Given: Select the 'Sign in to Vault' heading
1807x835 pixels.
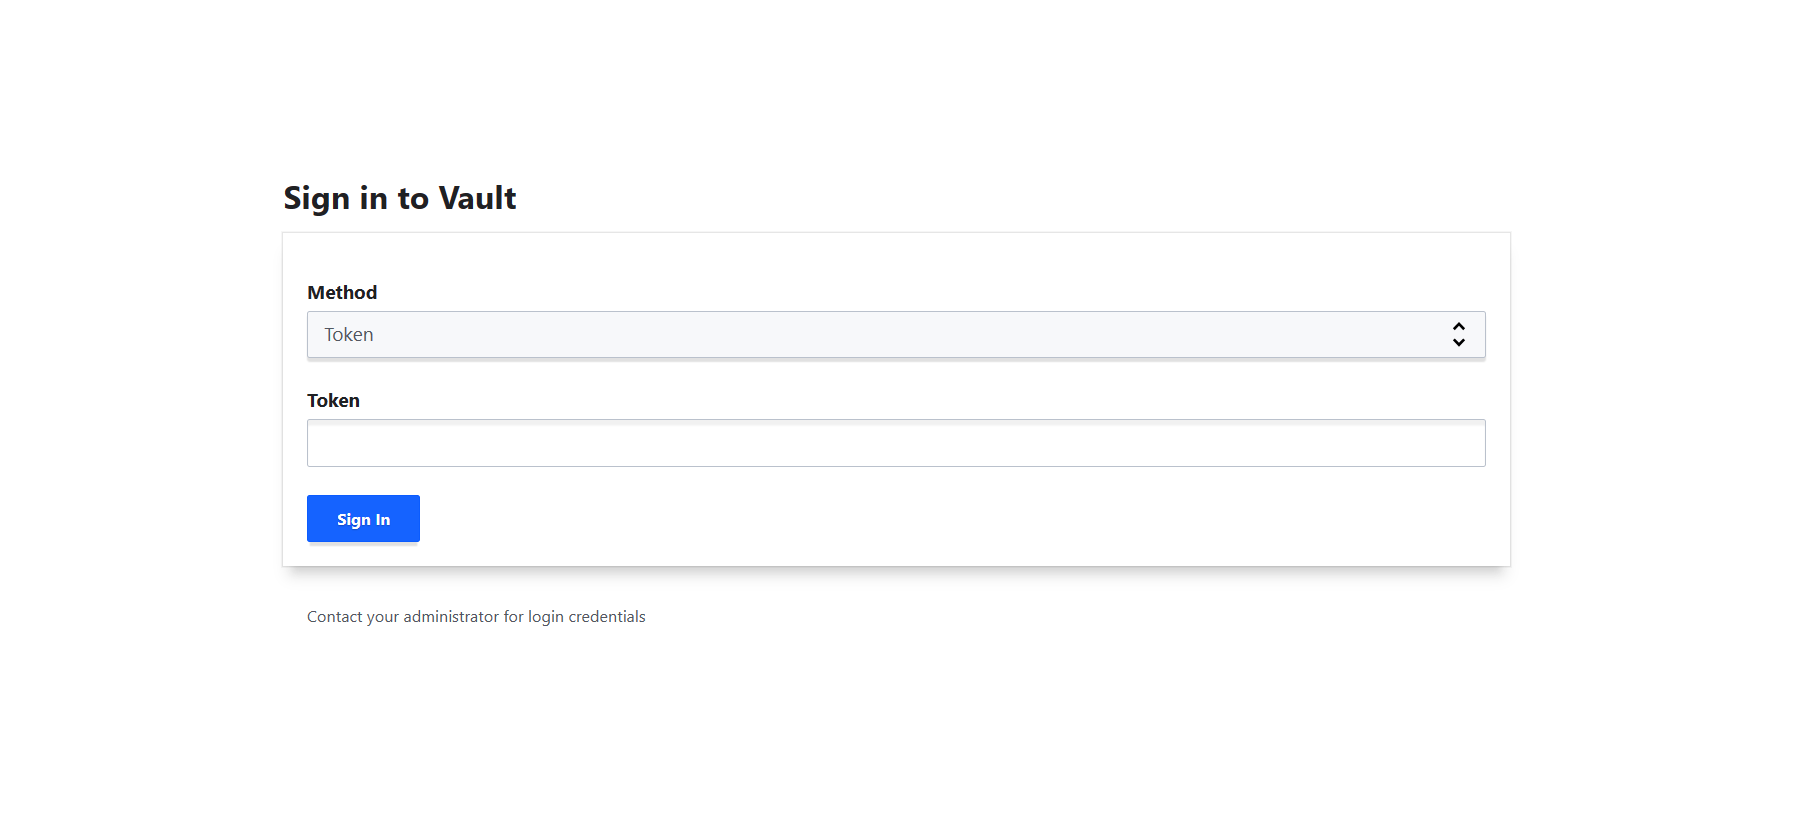Looking at the screenshot, I should 400,198.
